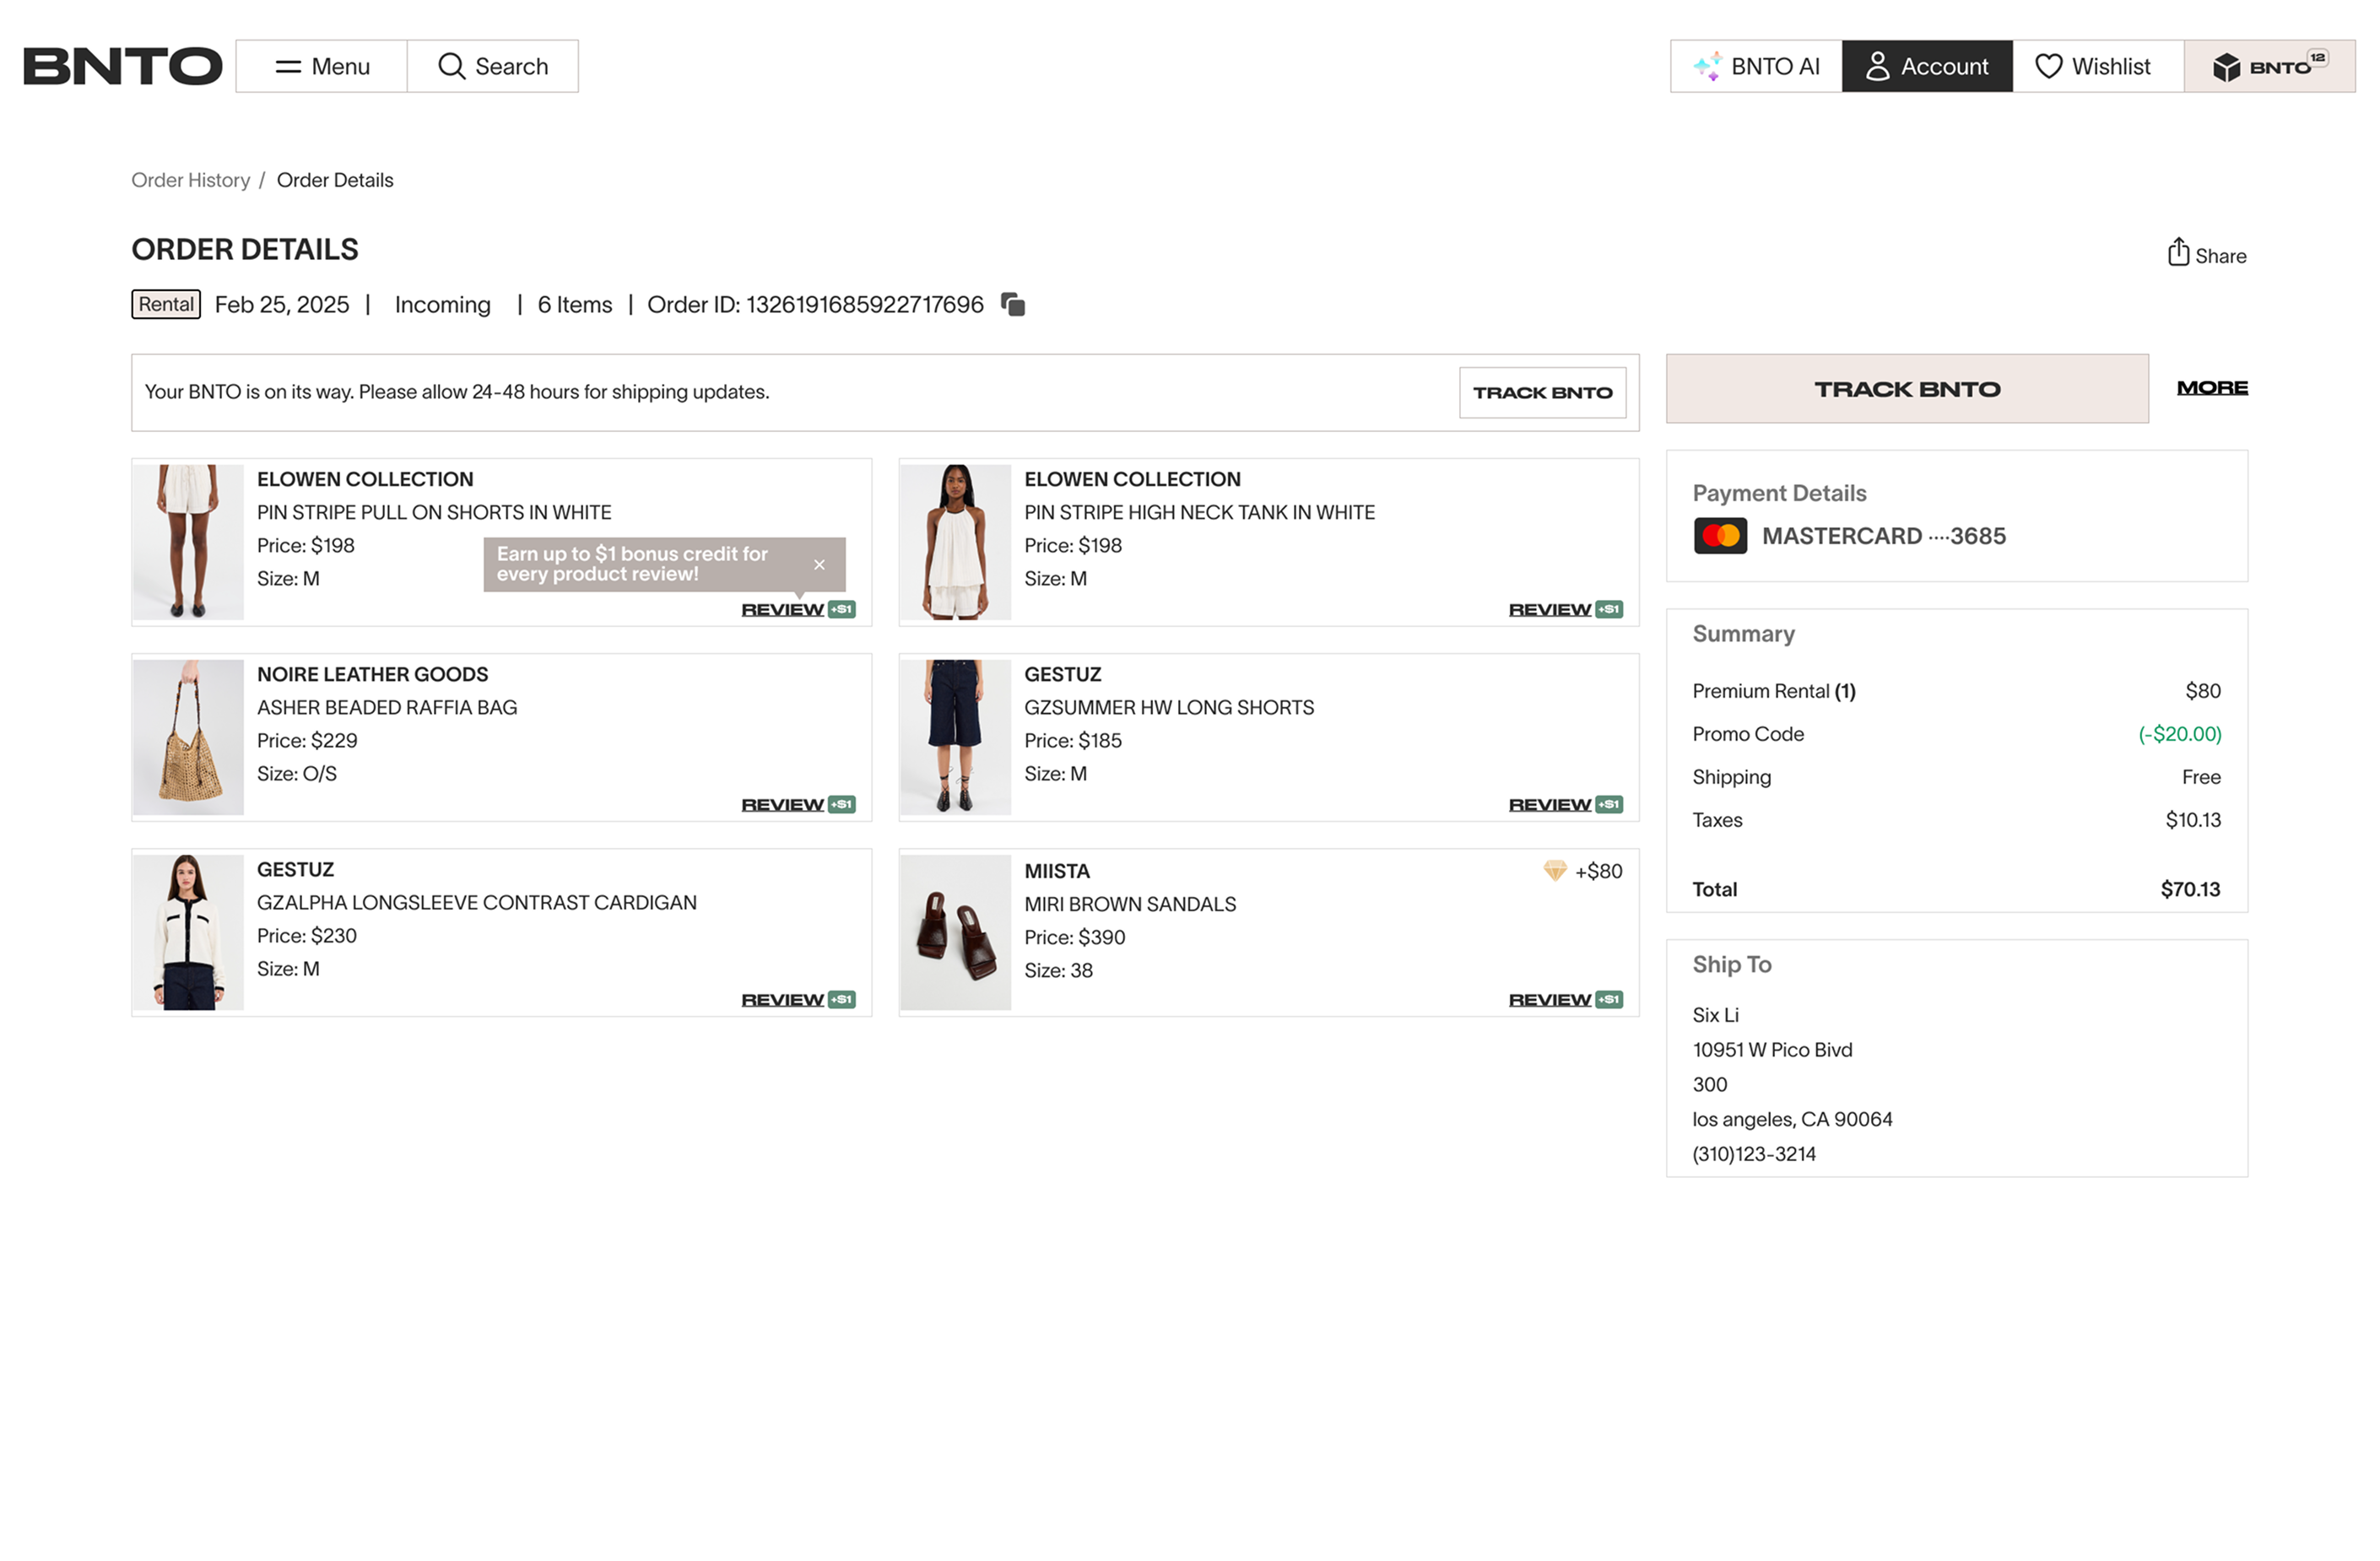Open the hamburger Menu
The width and height of the screenshot is (2380, 1561).
pyautogui.click(x=321, y=67)
